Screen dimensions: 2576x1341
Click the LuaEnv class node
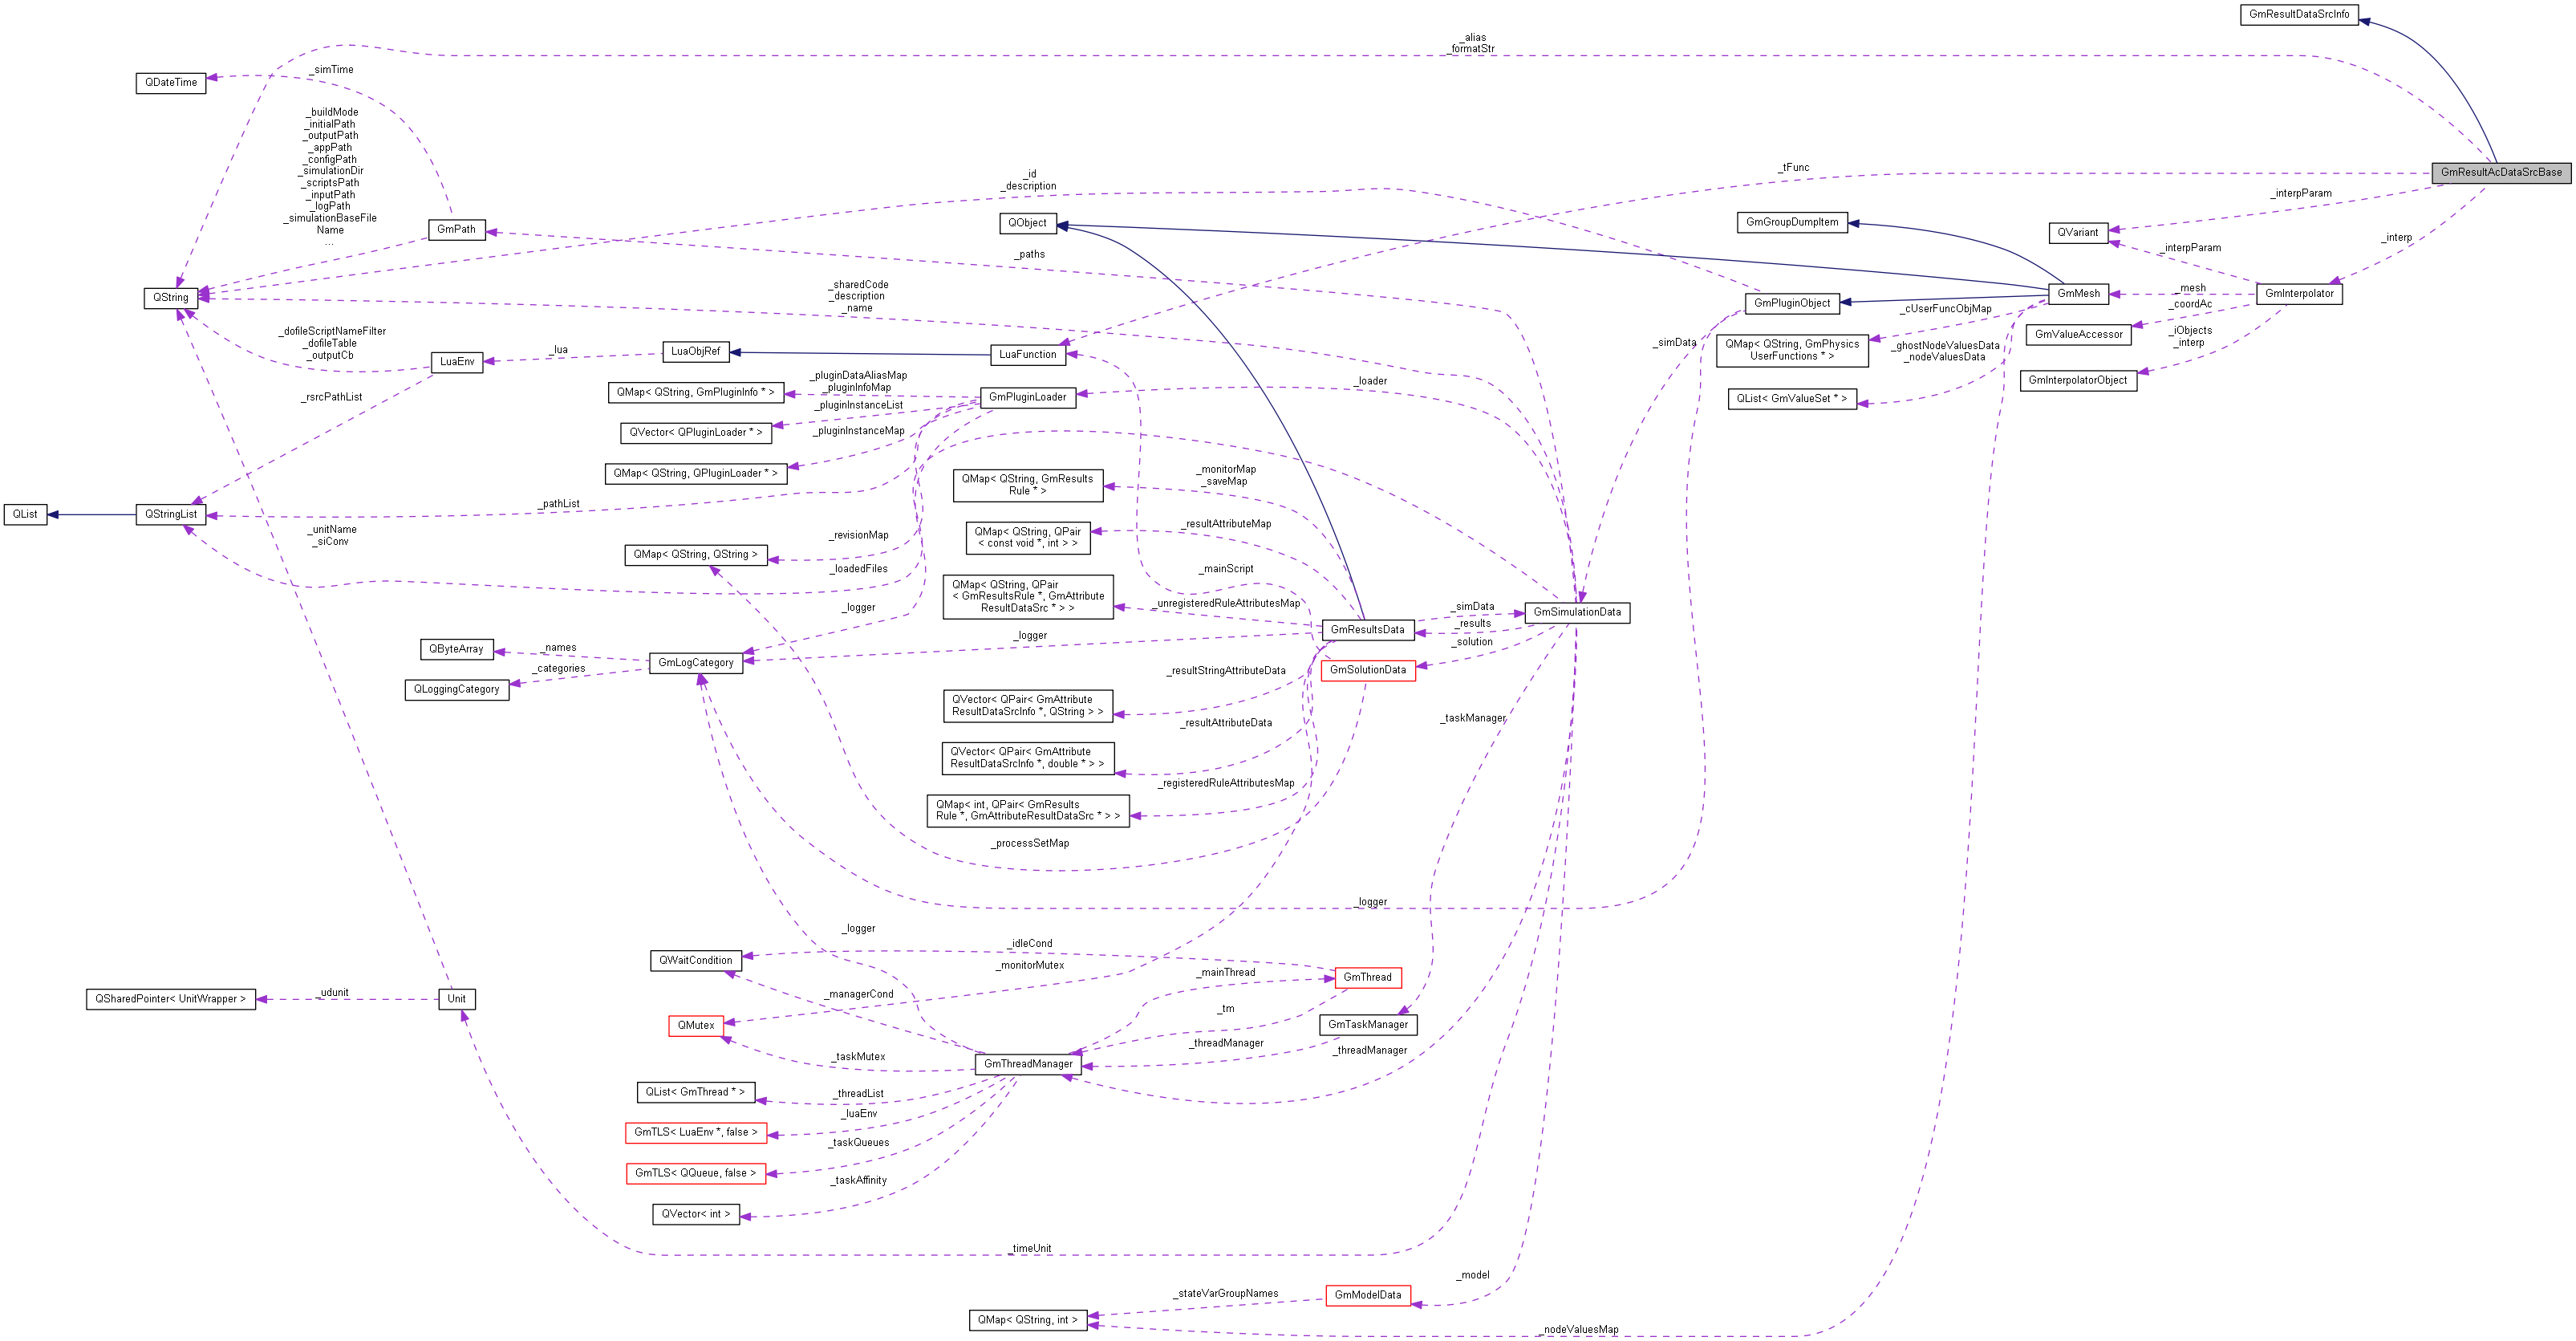click(x=457, y=362)
